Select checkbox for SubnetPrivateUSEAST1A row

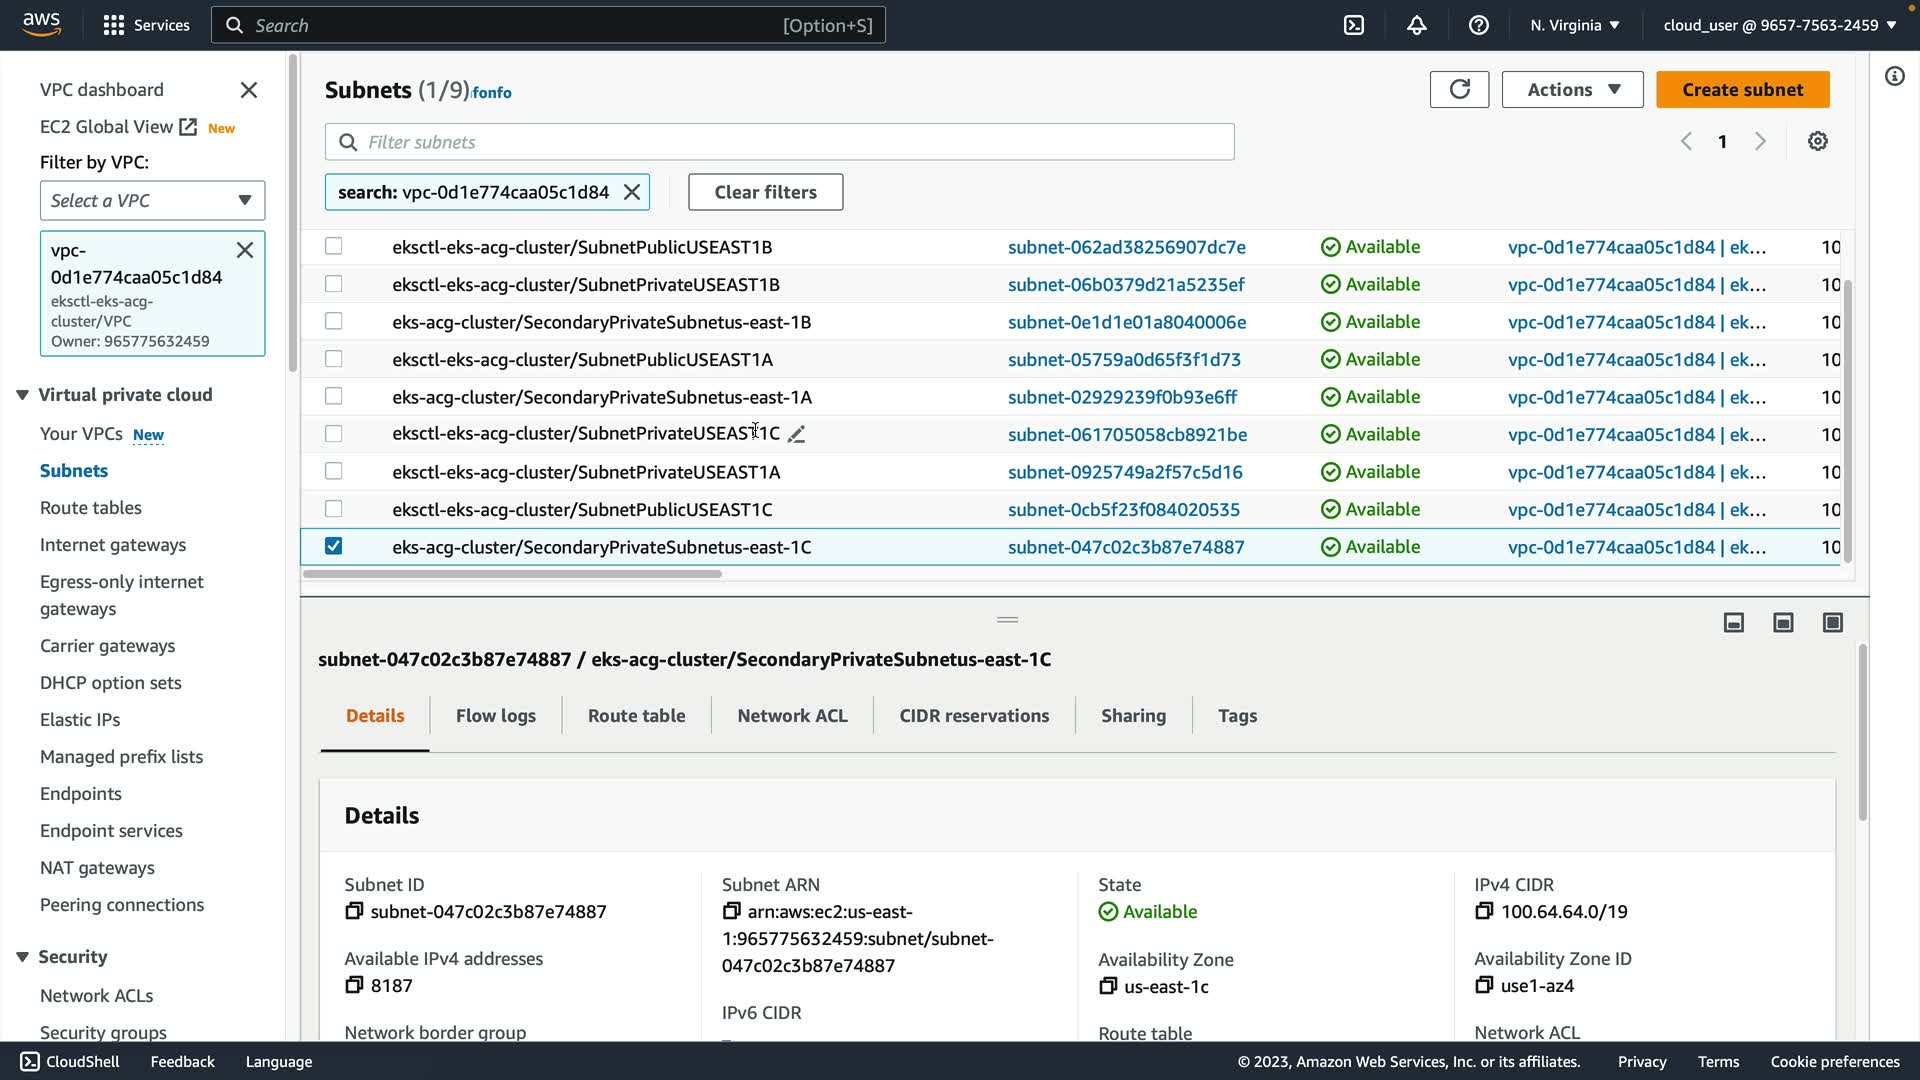pyautogui.click(x=333, y=471)
